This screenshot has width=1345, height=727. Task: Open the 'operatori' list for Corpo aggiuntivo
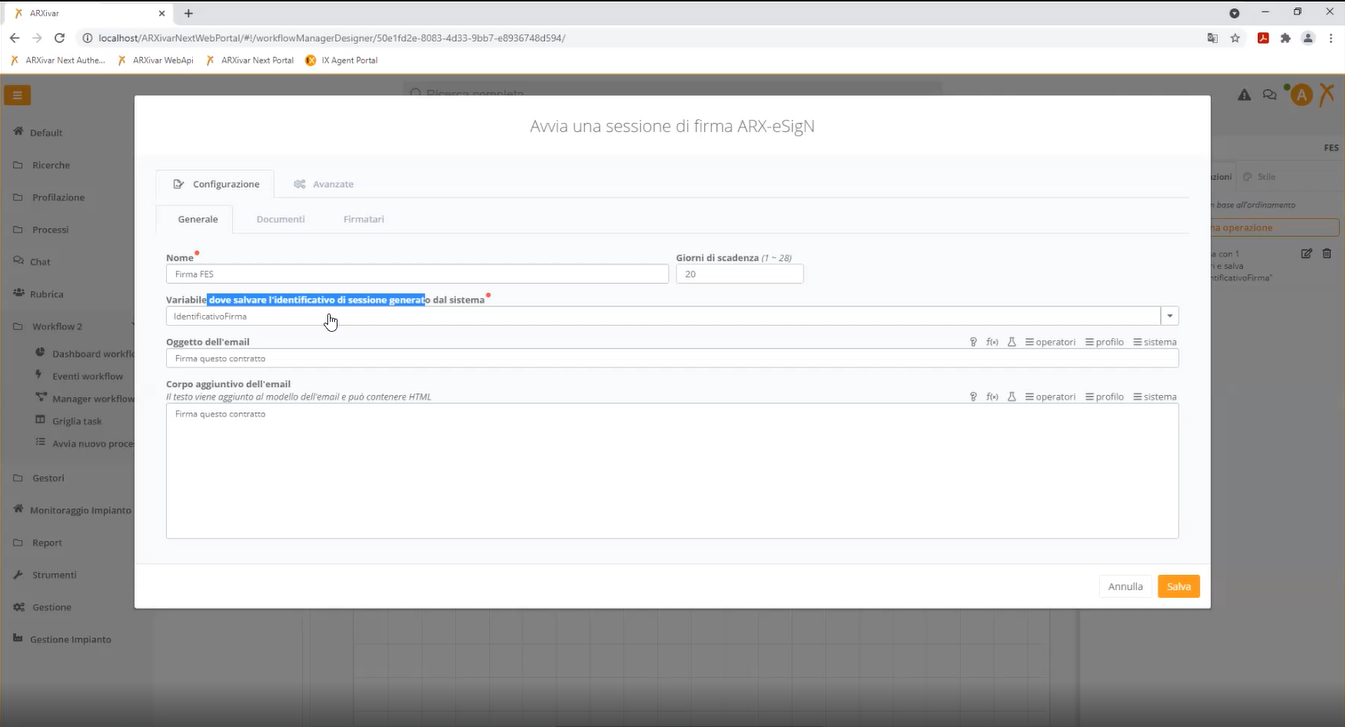[x=1050, y=397]
